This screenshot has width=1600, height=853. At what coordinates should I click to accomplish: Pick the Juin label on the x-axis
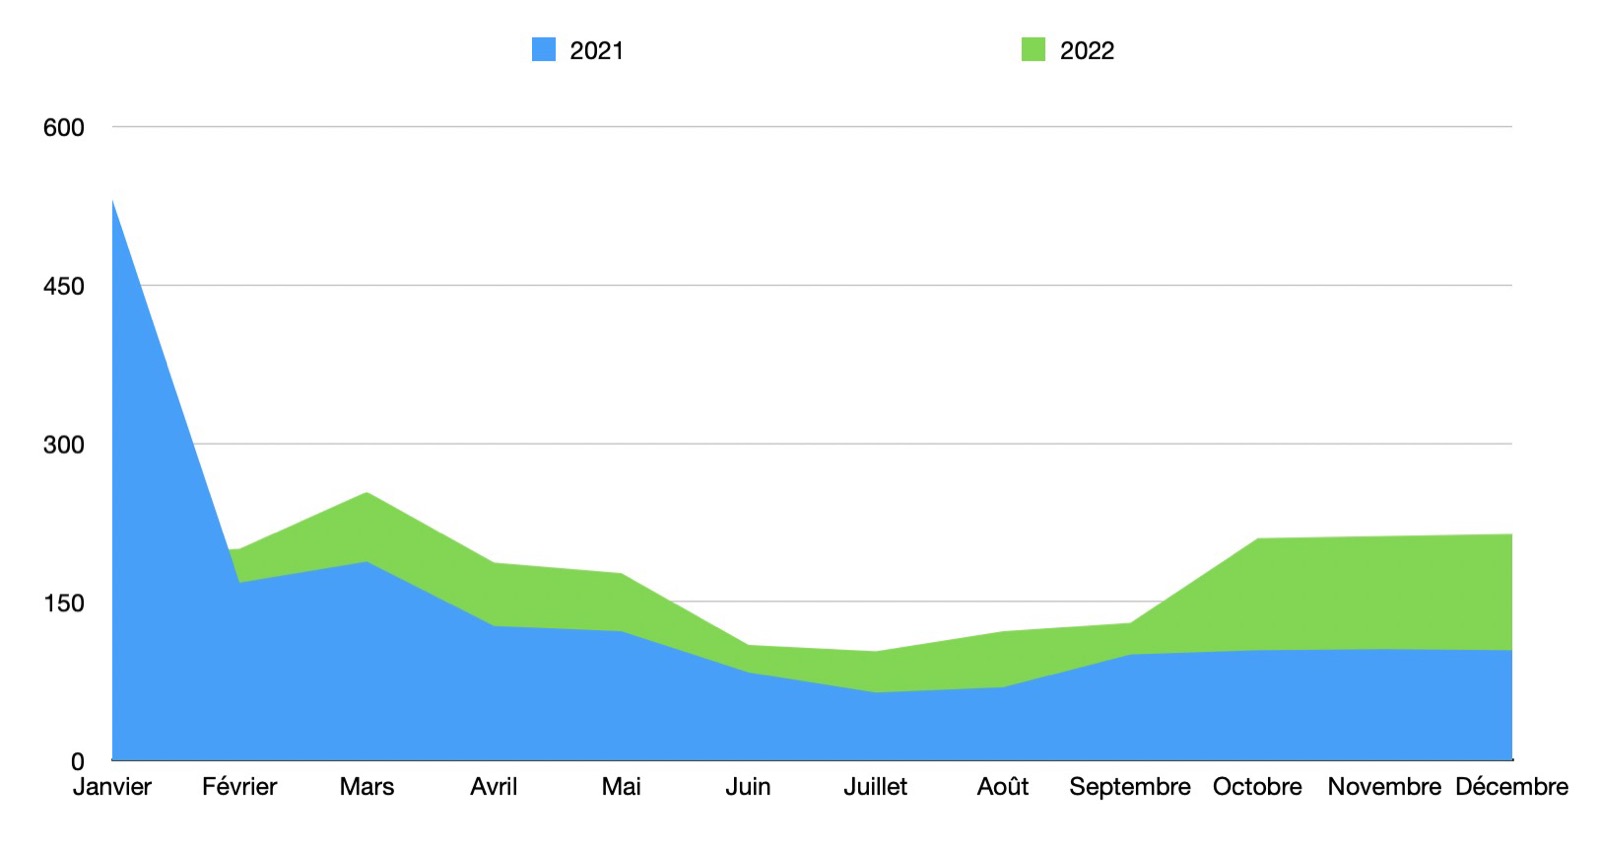748,787
